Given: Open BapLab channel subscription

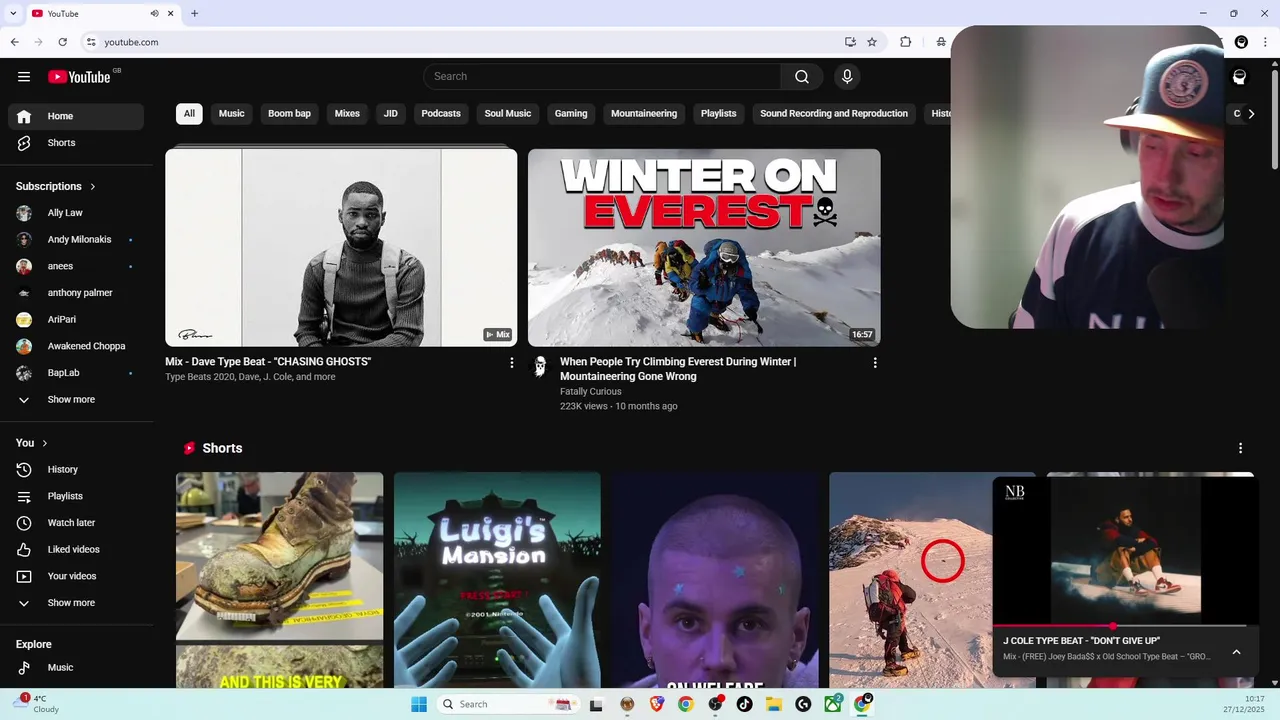Looking at the screenshot, I should coord(76,373).
